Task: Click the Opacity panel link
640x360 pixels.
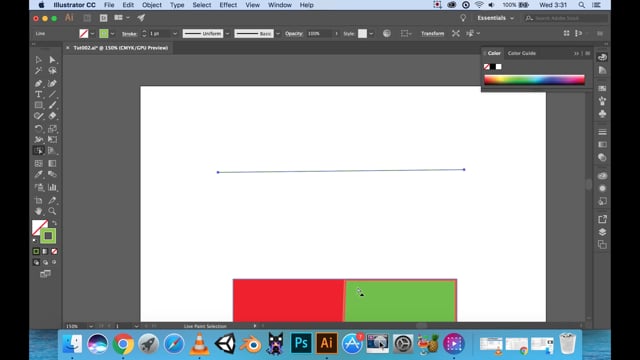Action: click(x=294, y=34)
